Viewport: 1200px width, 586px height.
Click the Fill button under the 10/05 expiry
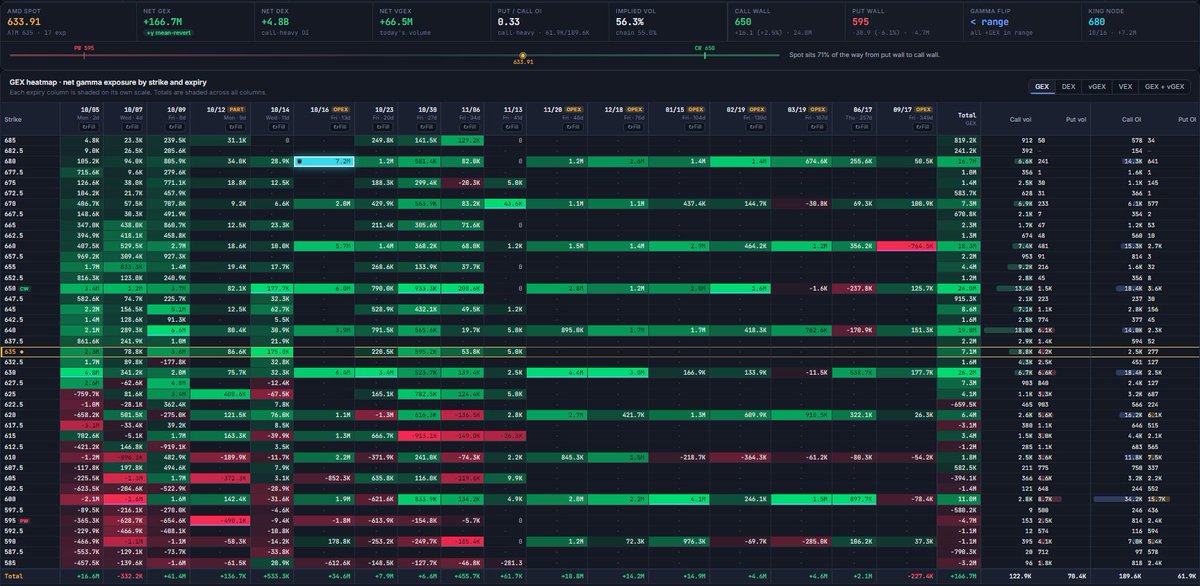(x=88, y=127)
